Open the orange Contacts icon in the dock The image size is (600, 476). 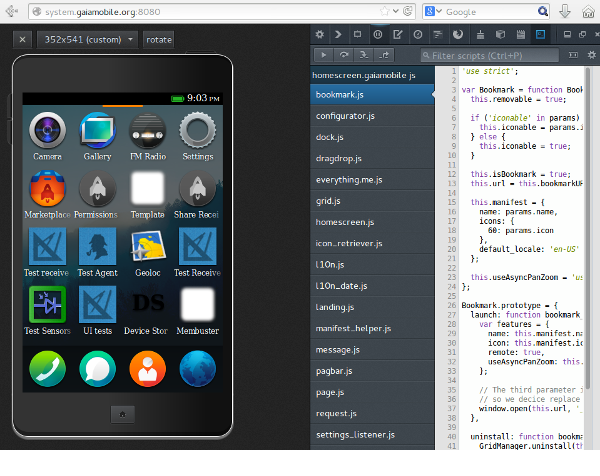pyautogui.click(x=147, y=368)
